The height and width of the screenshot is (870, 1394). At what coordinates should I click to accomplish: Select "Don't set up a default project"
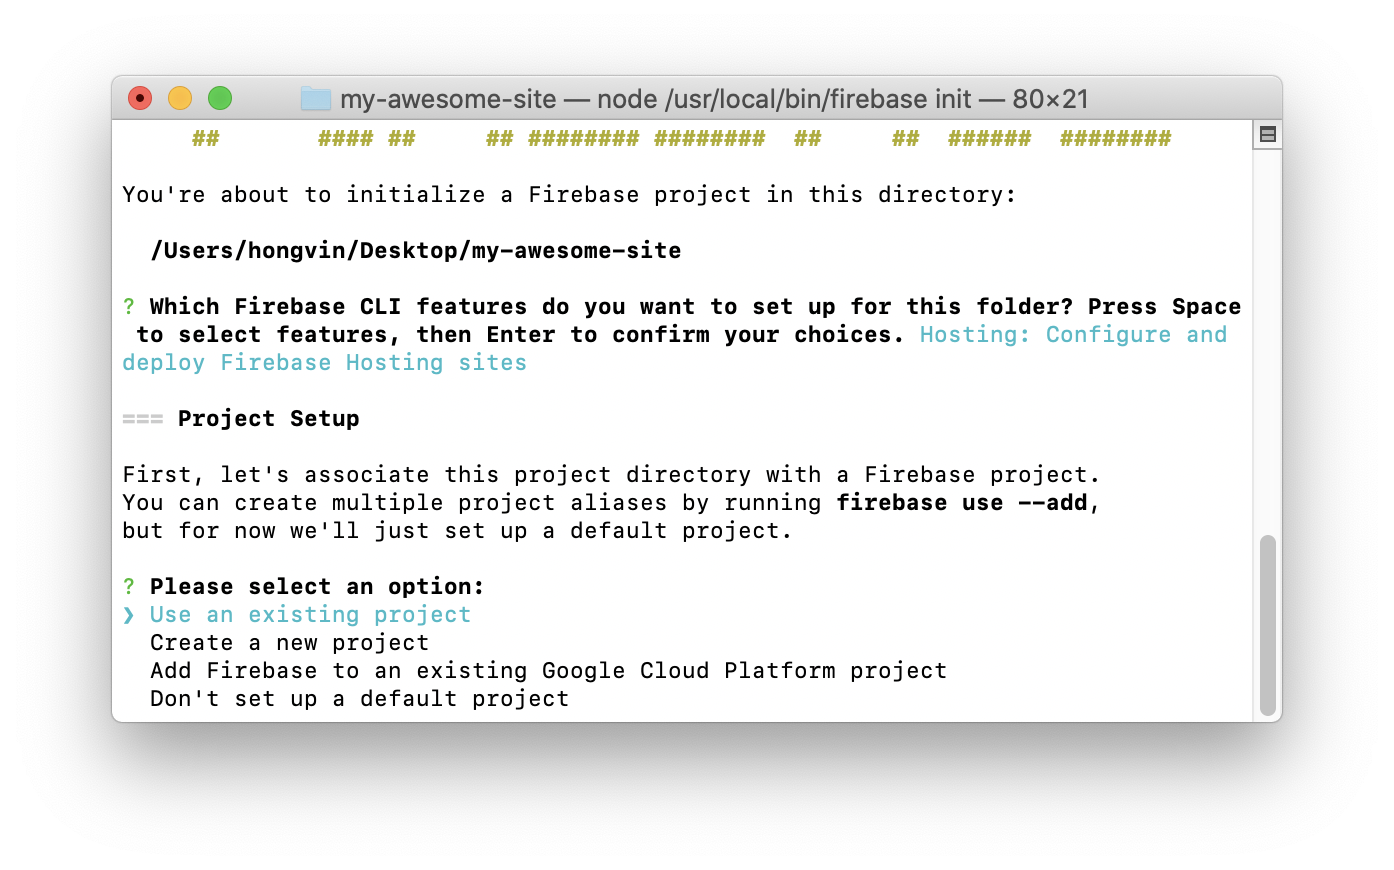[359, 699]
